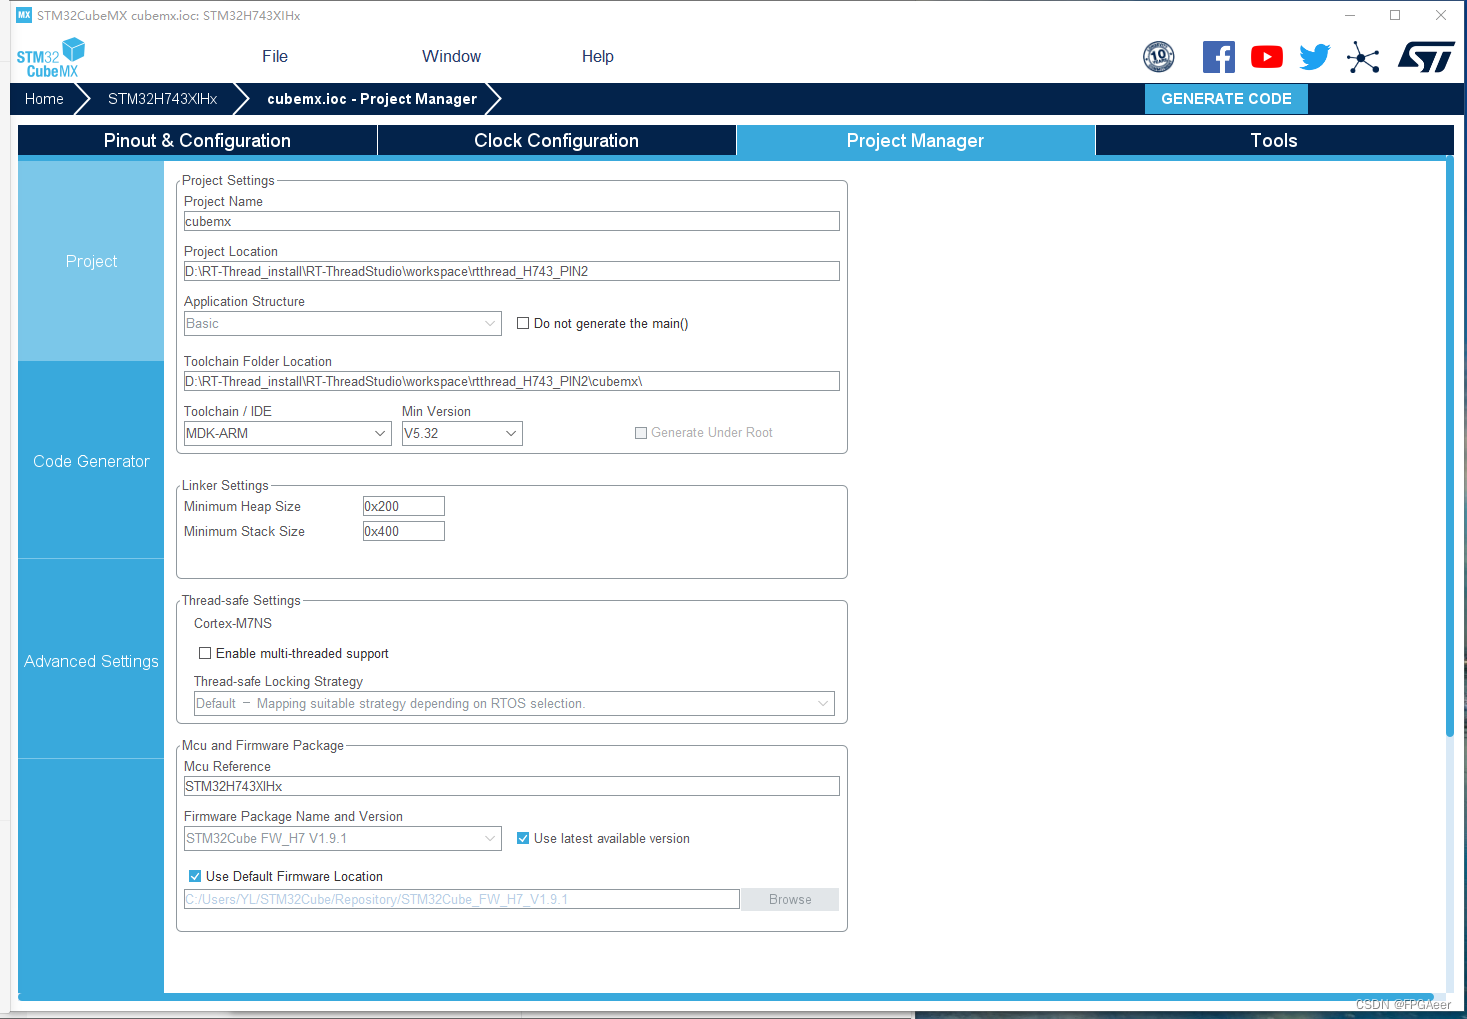Click the STM32CubeMX logo icon

[51, 58]
